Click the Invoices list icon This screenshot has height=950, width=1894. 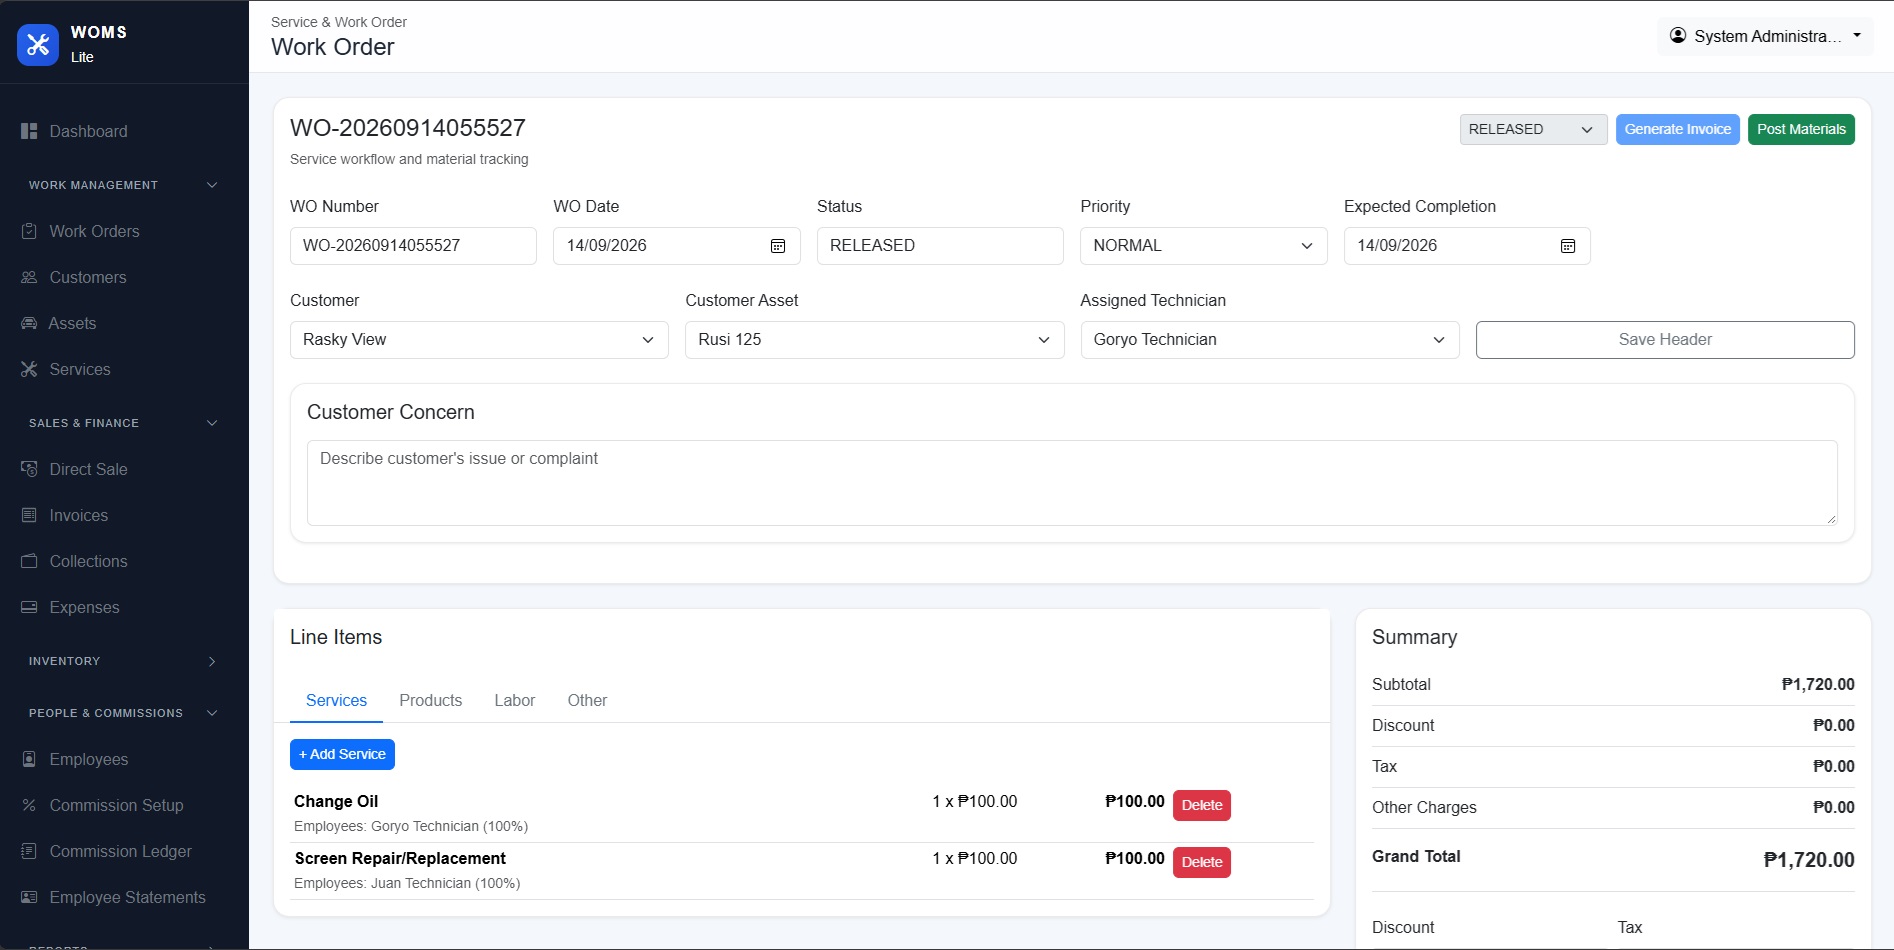tap(29, 515)
